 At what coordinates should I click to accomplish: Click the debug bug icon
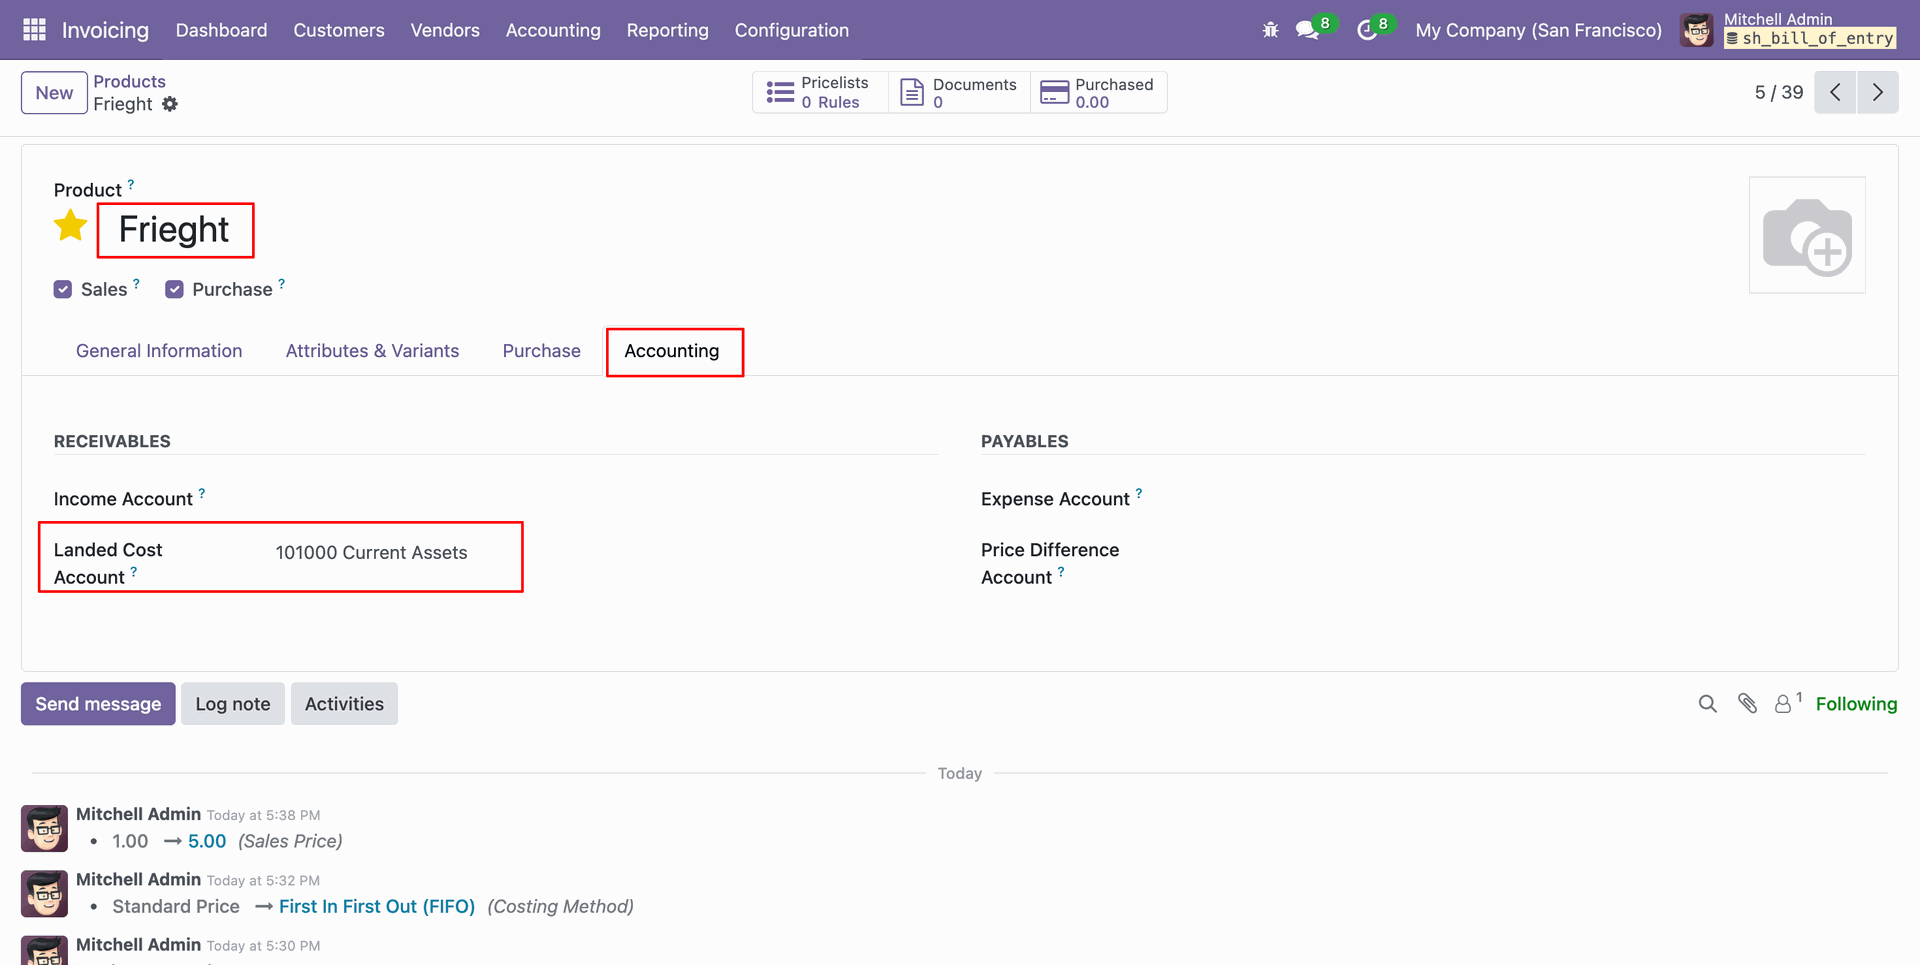tap(1270, 30)
